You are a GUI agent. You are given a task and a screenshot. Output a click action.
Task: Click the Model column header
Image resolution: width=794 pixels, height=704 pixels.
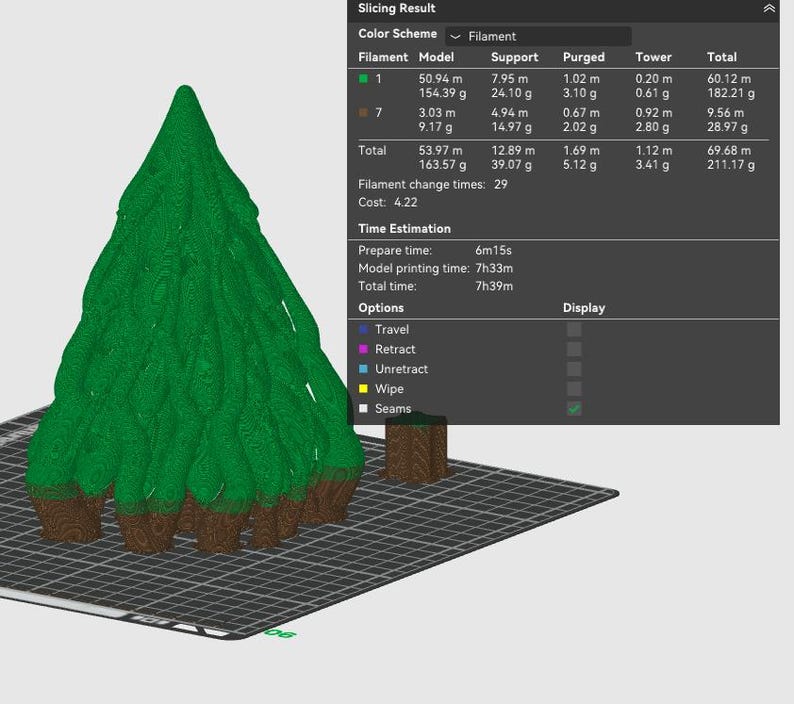(436, 57)
